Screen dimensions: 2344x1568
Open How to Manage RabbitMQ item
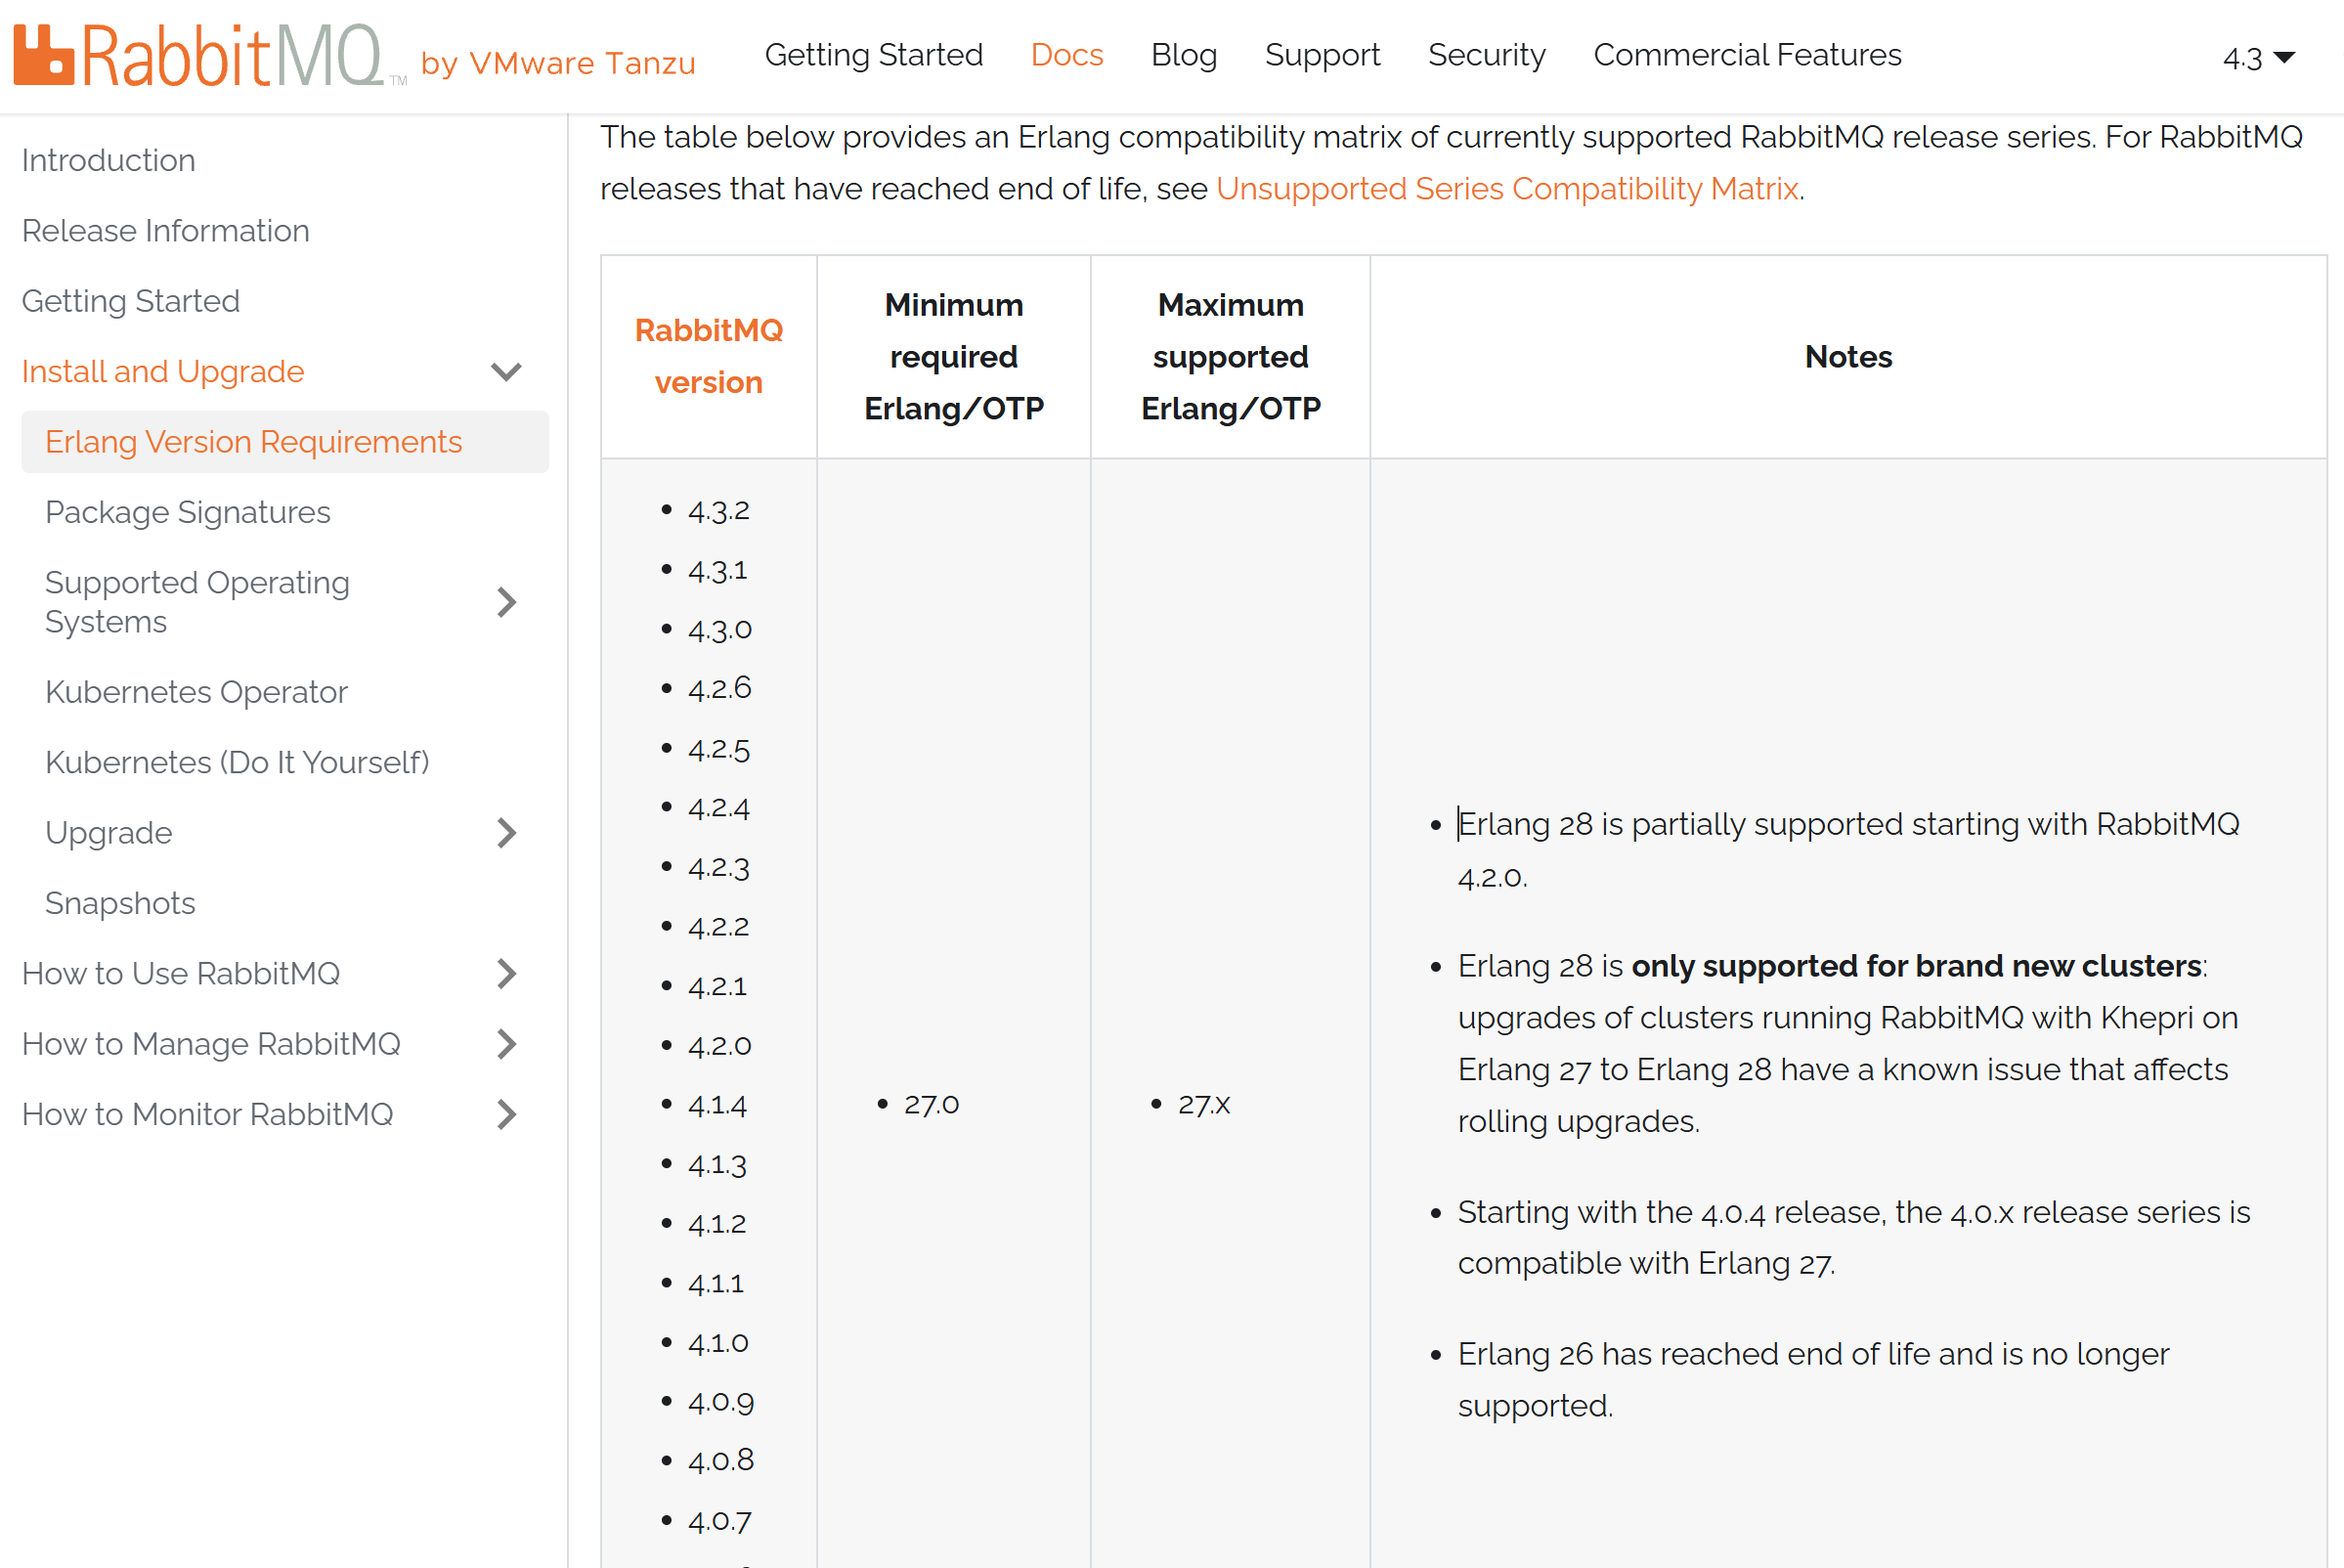pos(211,1043)
